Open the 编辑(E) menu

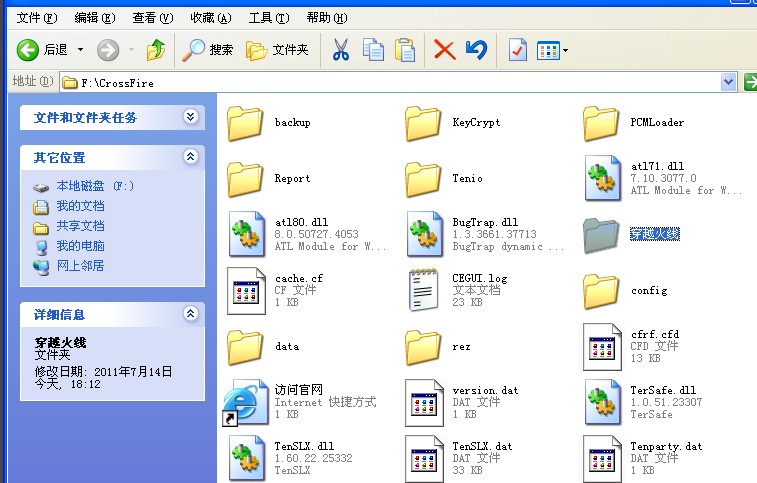95,18
